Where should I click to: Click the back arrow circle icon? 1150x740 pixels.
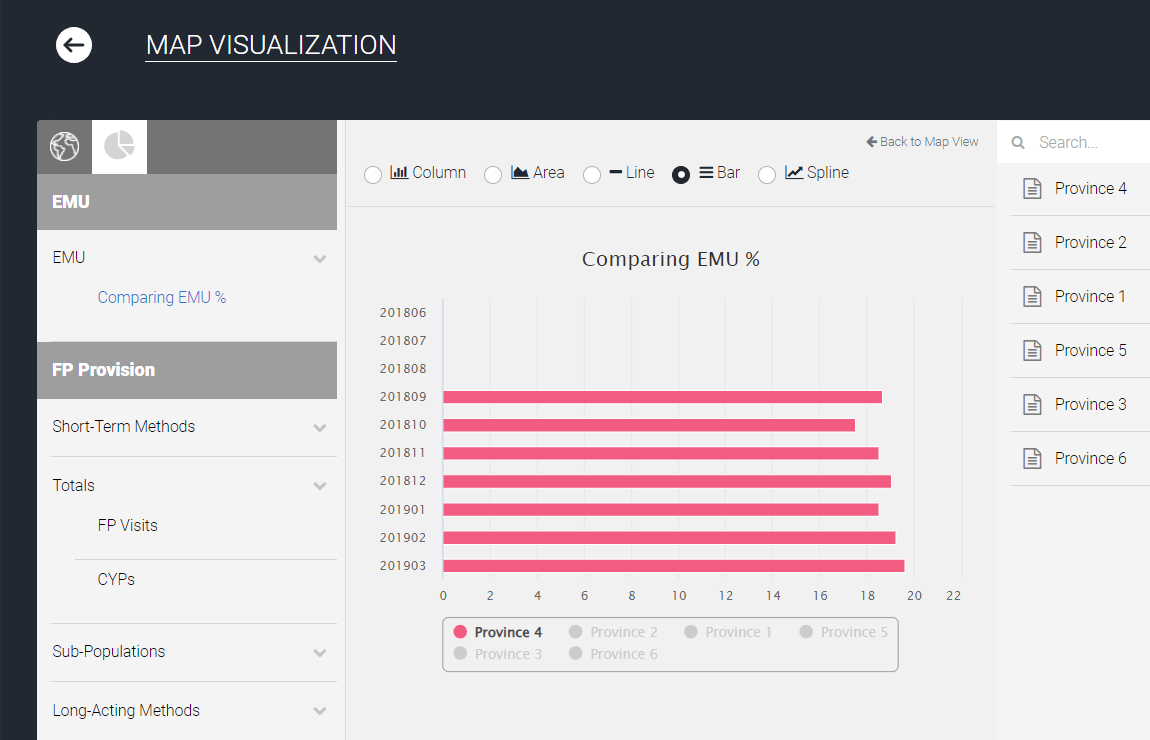[74, 45]
